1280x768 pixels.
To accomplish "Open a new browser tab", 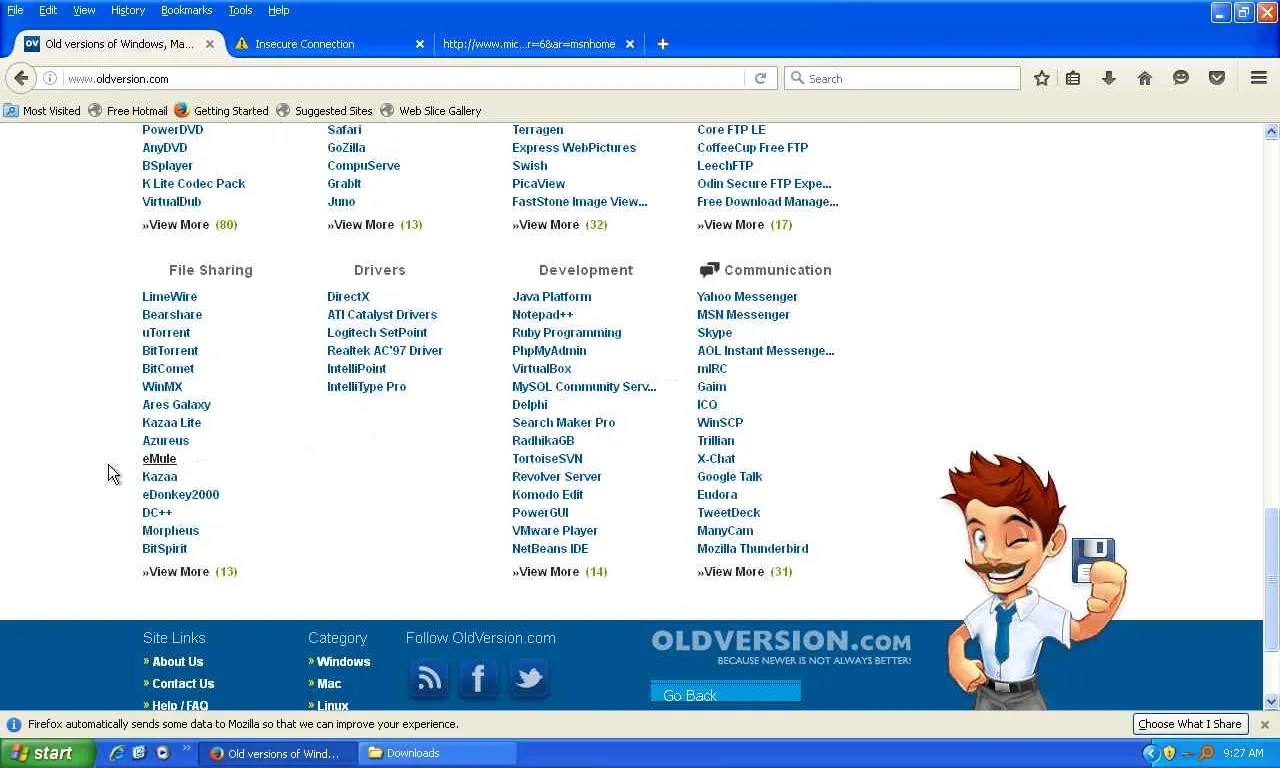I will pos(662,44).
